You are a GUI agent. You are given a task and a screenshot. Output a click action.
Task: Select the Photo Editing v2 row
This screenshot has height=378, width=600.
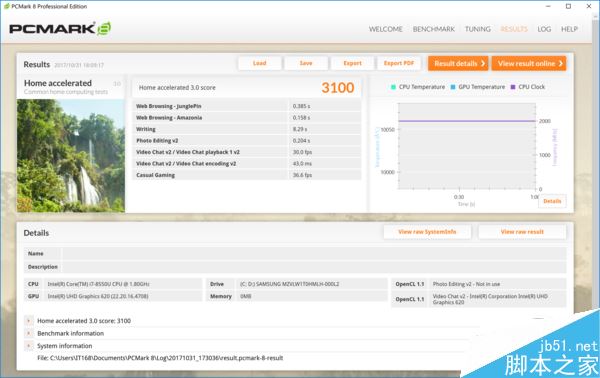tap(246, 140)
